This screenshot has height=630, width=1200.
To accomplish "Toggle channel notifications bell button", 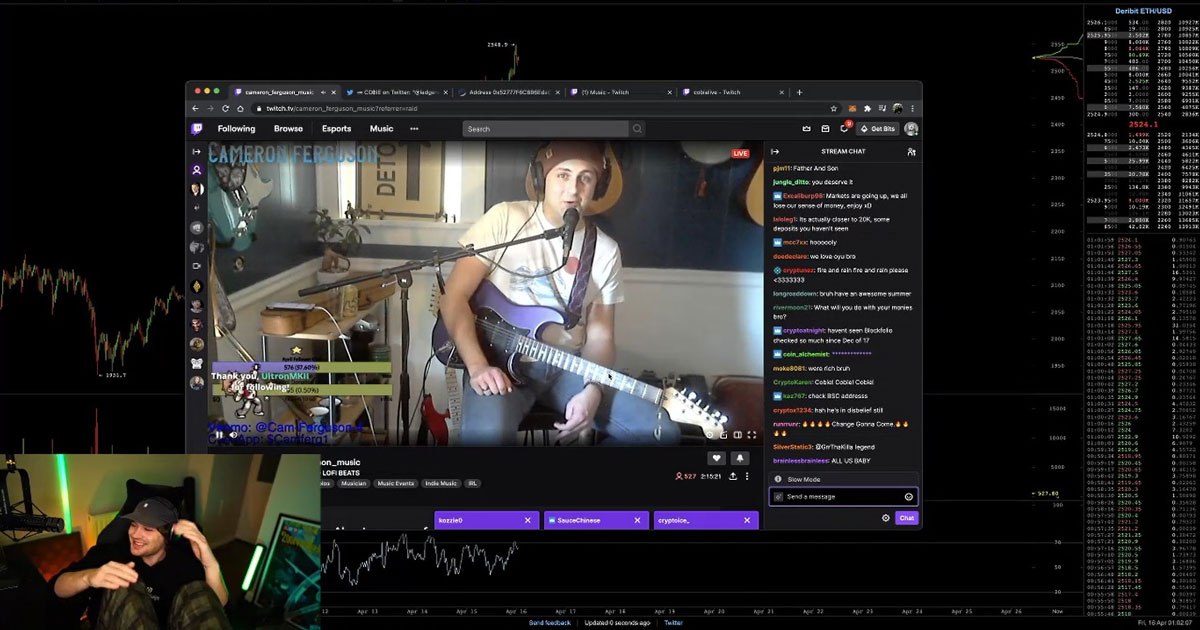I will (x=740, y=458).
